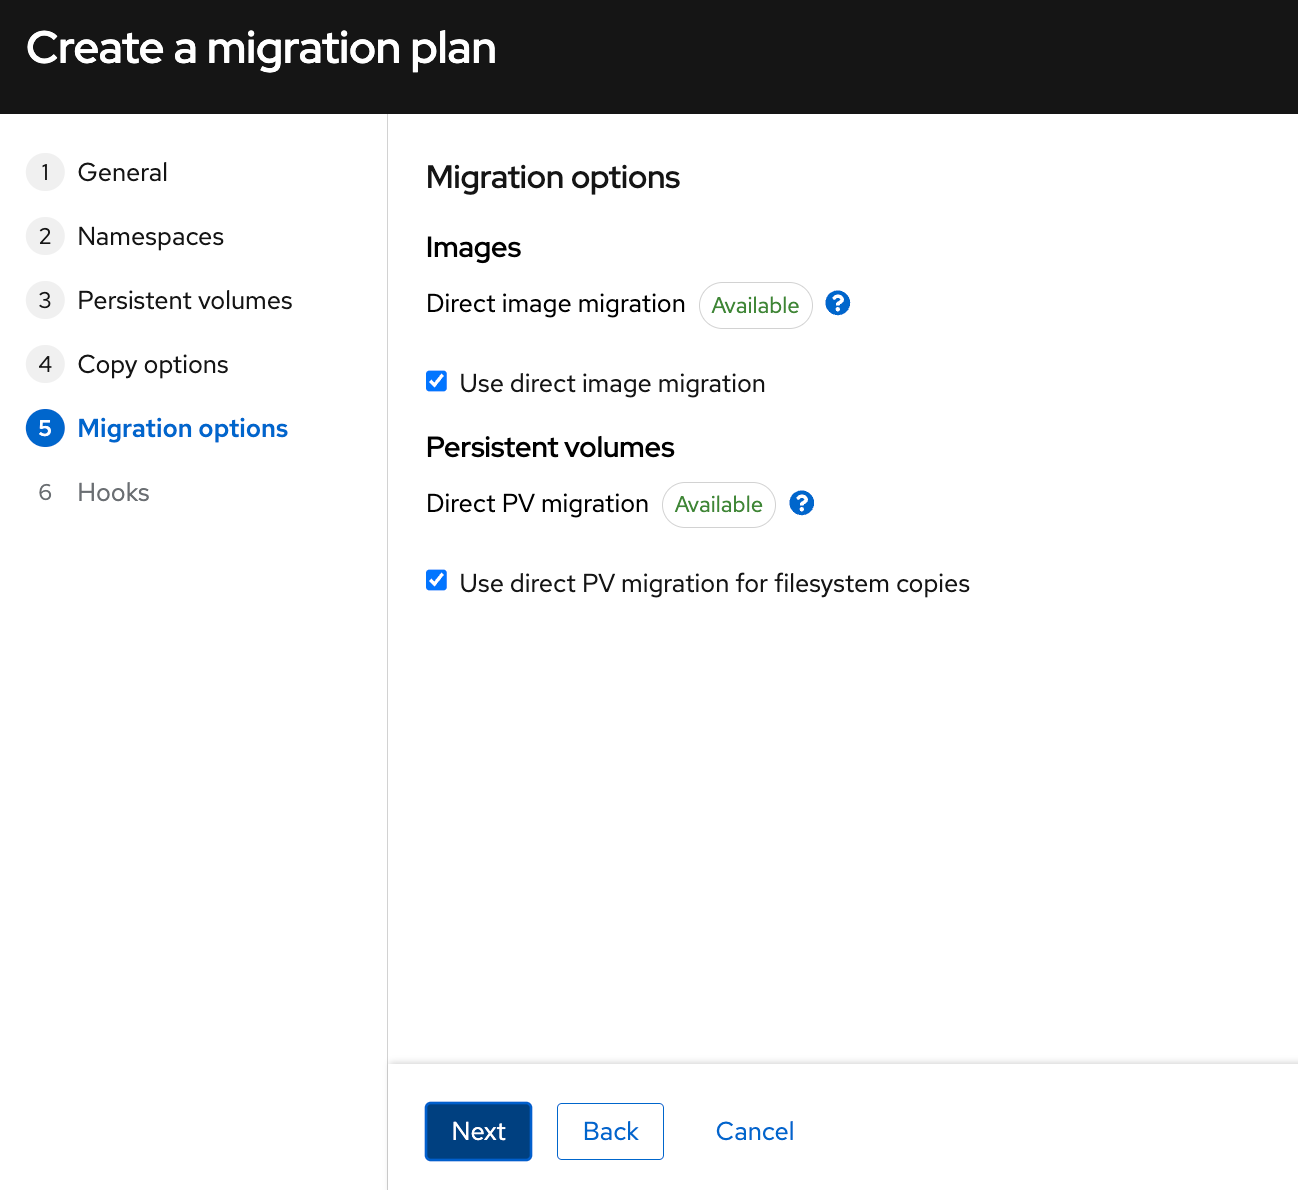Image resolution: width=1298 pixels, height=1190 pixels.
Task: Click the Available badge beside Direct PV migration
Action: point(719,504)
